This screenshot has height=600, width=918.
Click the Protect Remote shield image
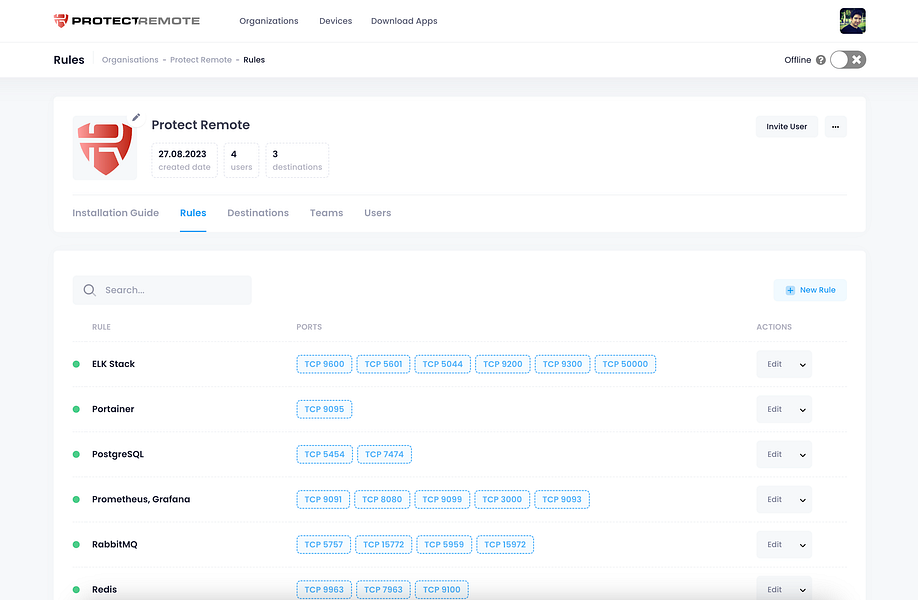click(x=105, y=148)
